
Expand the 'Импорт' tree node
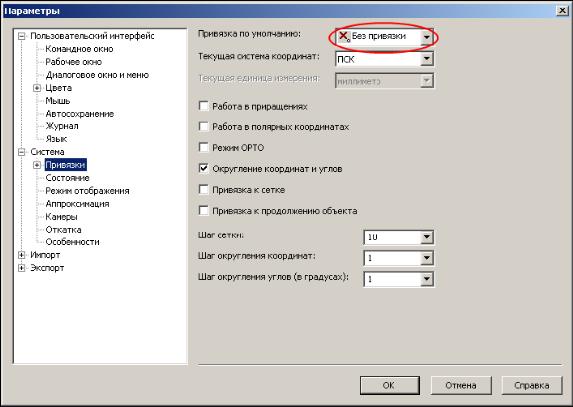[22, 255]
